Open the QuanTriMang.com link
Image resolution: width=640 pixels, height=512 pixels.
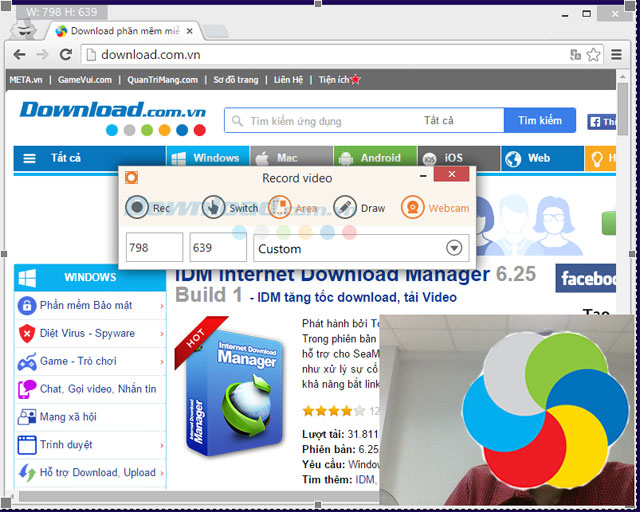162,80
